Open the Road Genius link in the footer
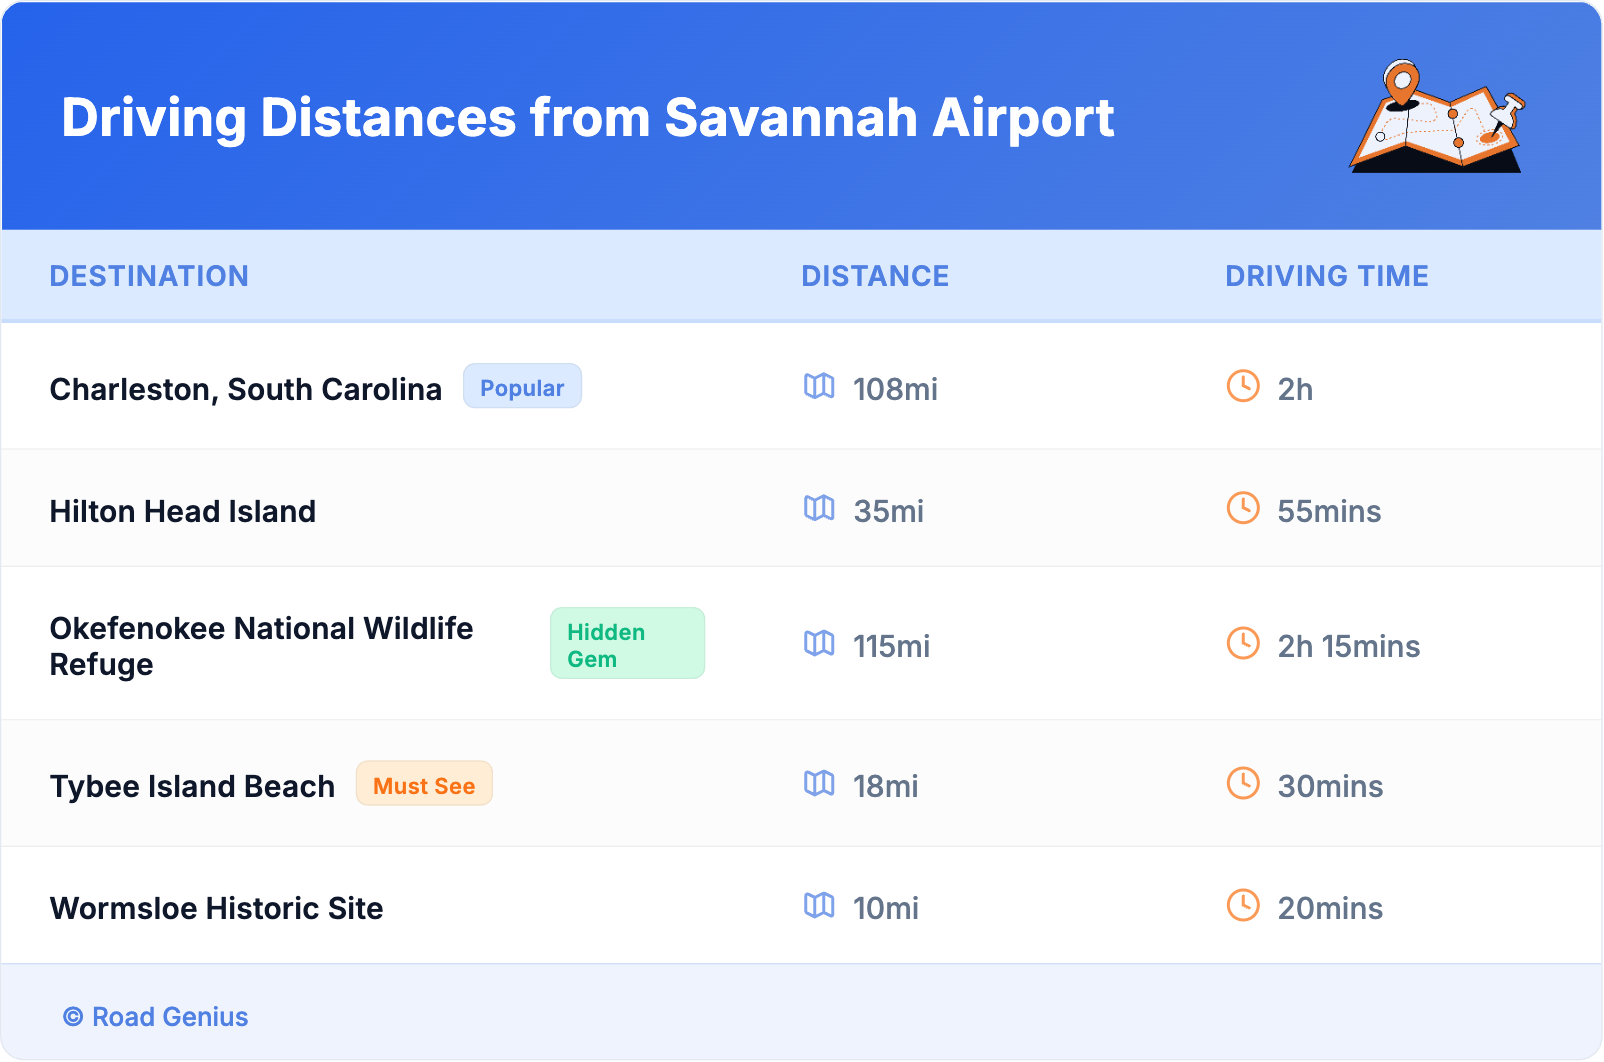This screenshot has height=1062, width=1604. coord(156,1016)
